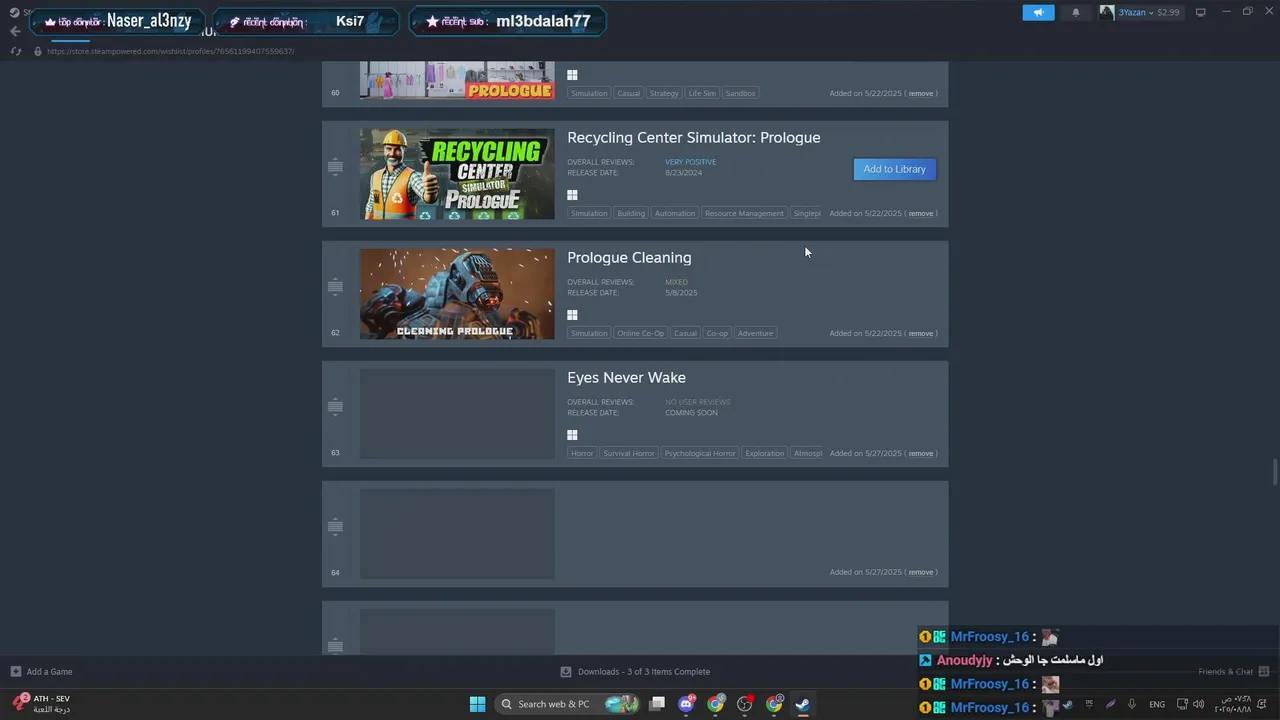The height and width of the screenshot is (720, 1280).
Task: Select the Psychological Horror tag
Action: 700,453
